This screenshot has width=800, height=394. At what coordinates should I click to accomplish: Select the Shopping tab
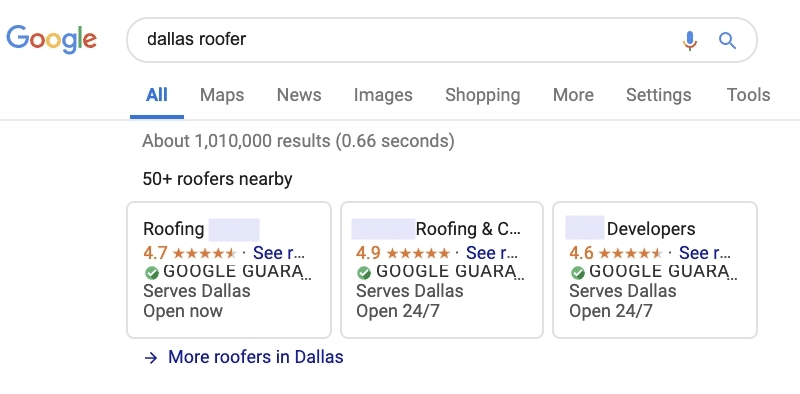483,95
